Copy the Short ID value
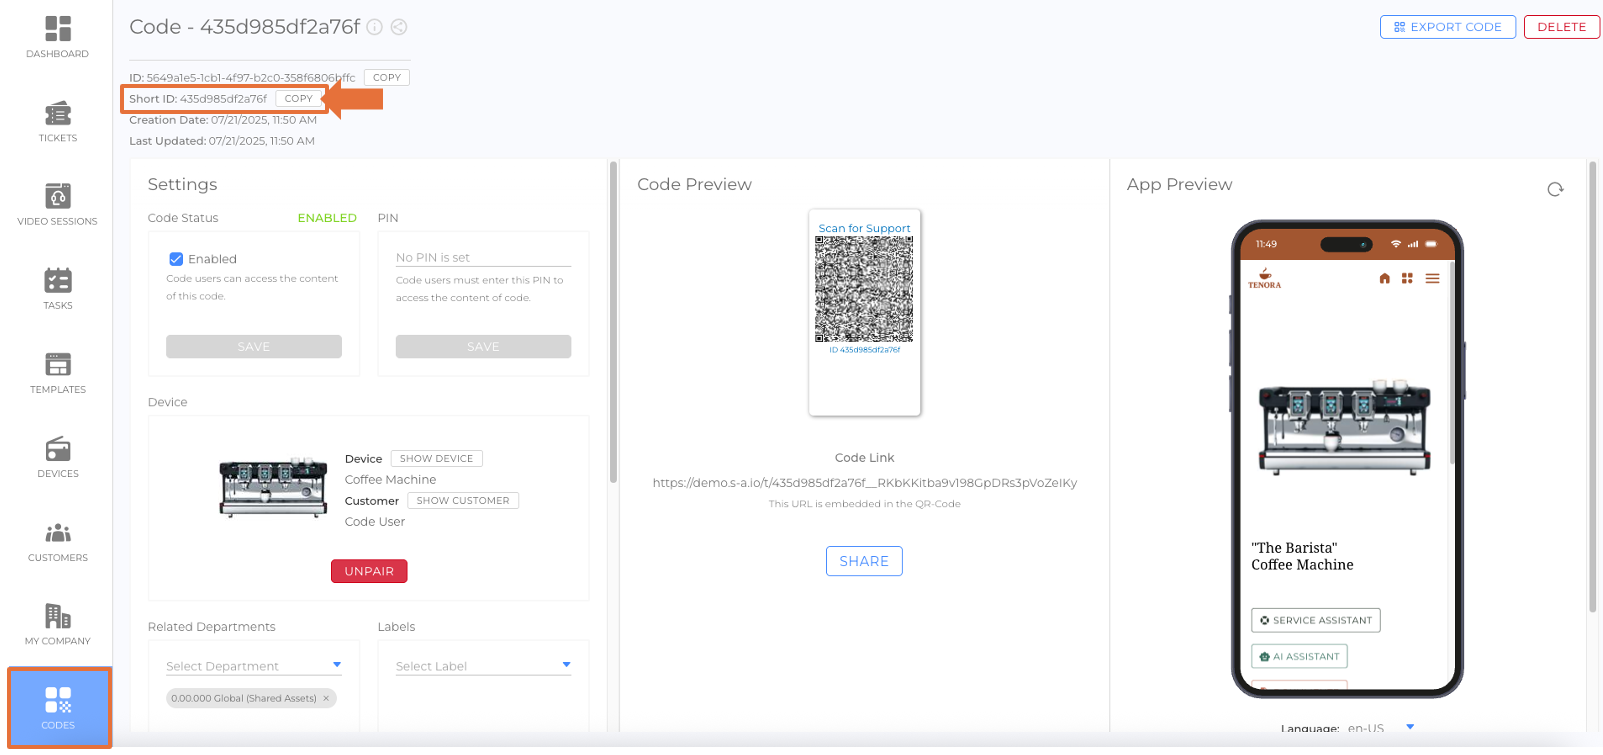 pyautogui.click(x=298, y=99)
